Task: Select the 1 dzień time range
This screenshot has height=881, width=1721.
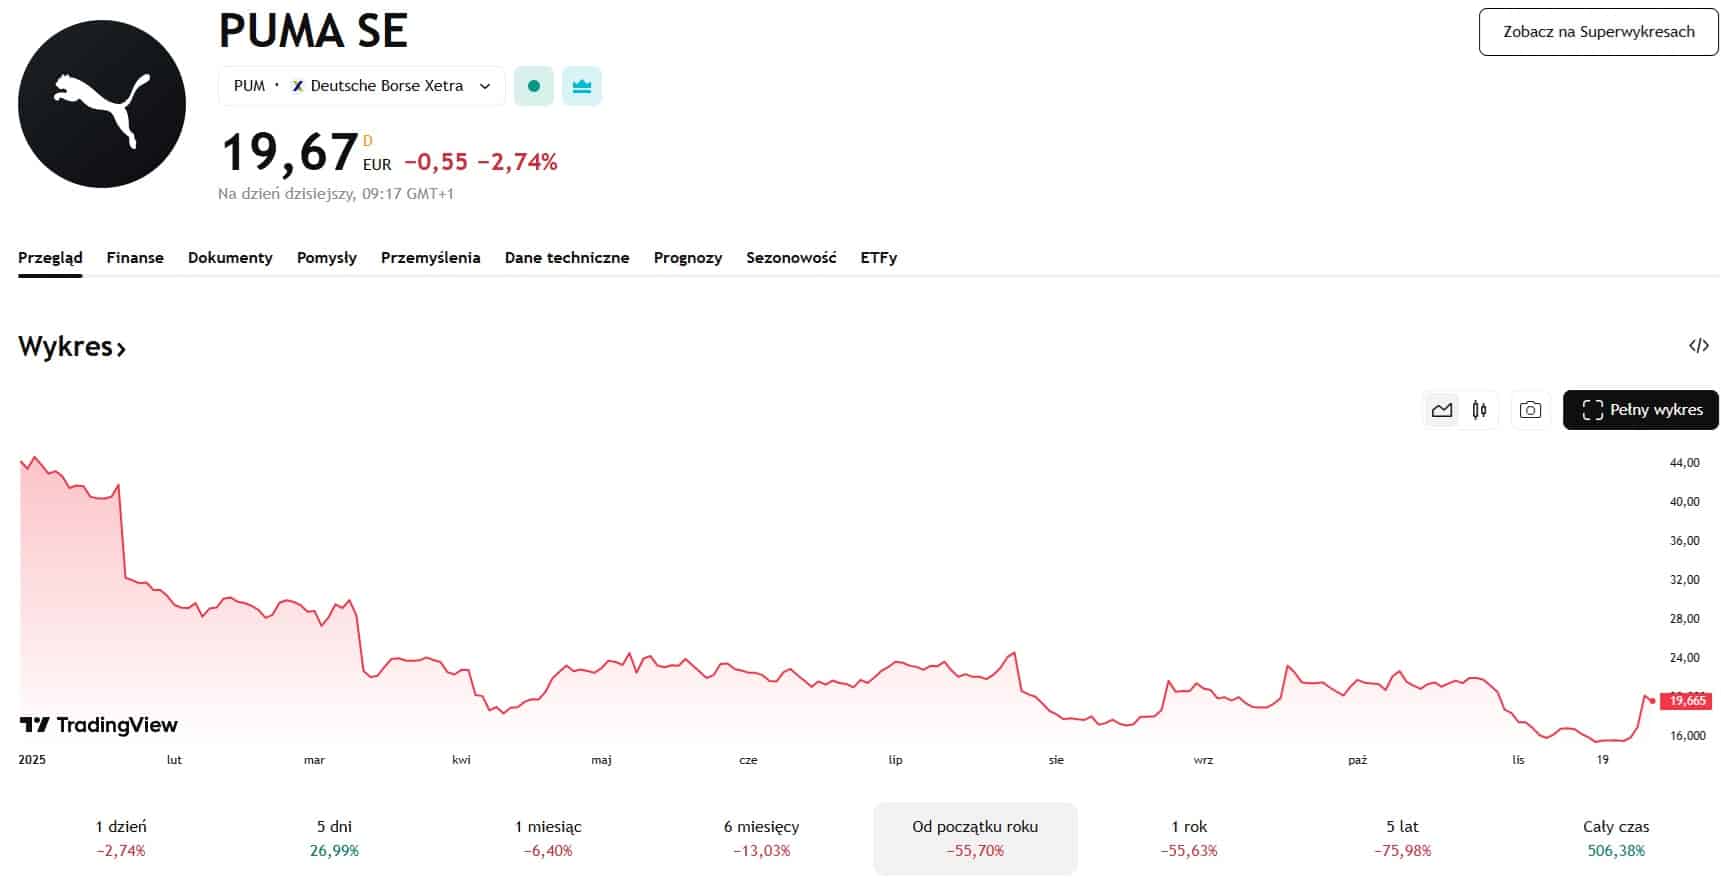Action: pyautogui.click(x=121, y=838)
